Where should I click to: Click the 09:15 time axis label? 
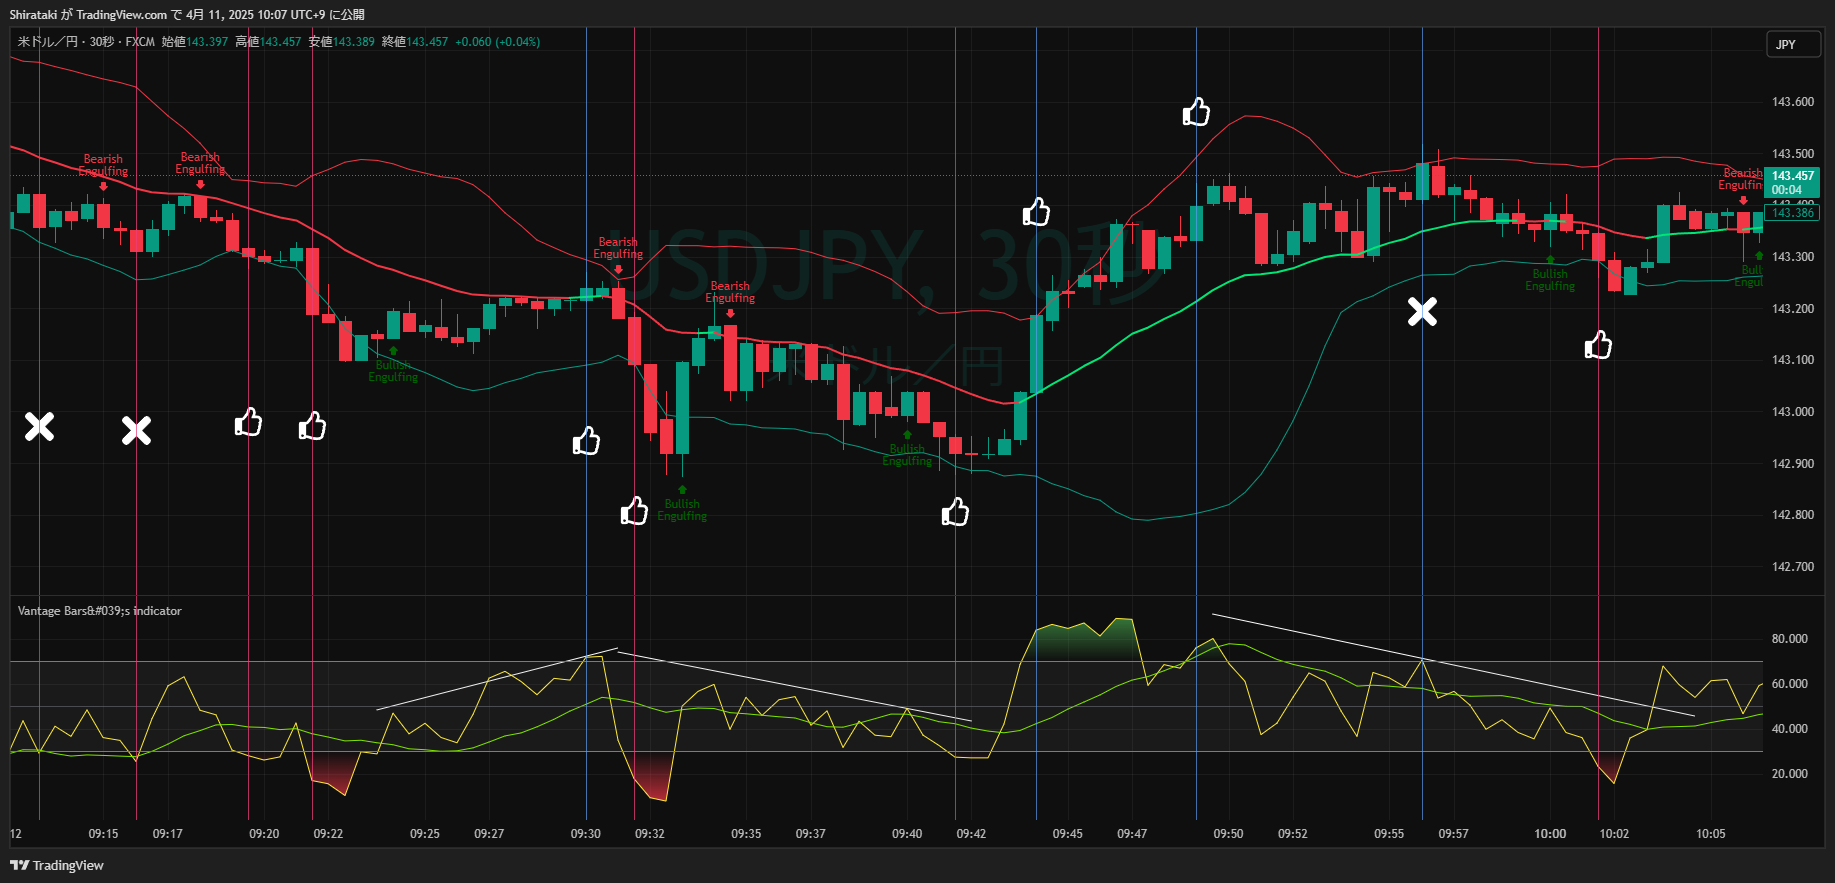[104, 834]
